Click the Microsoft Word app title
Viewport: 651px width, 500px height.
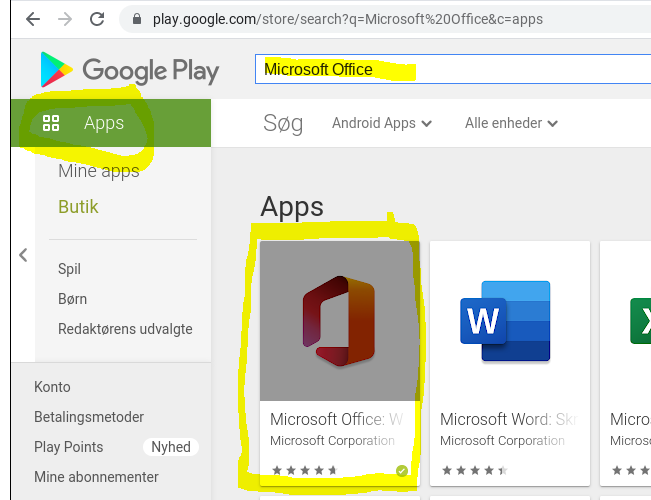pyautogui.click(x=509, y=419)
